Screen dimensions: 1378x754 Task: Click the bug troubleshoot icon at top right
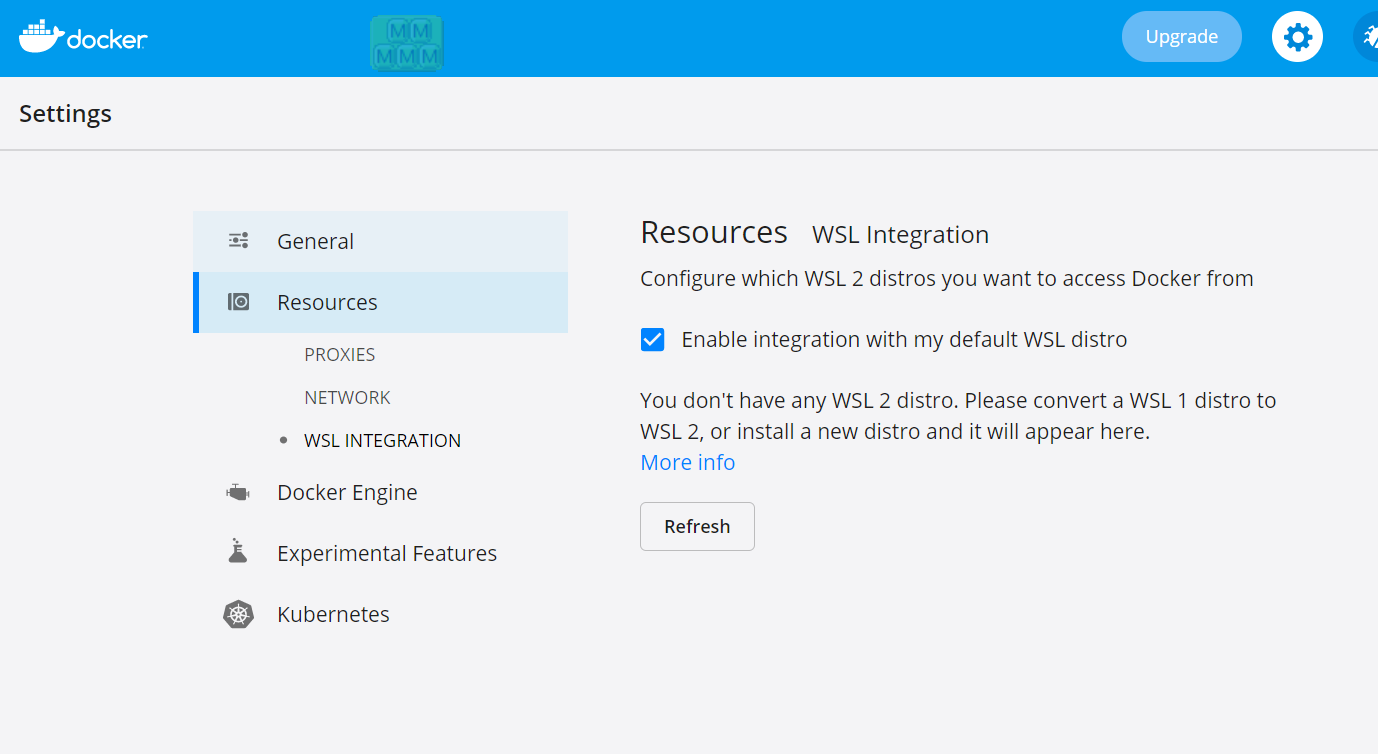tap(1366, 37)
